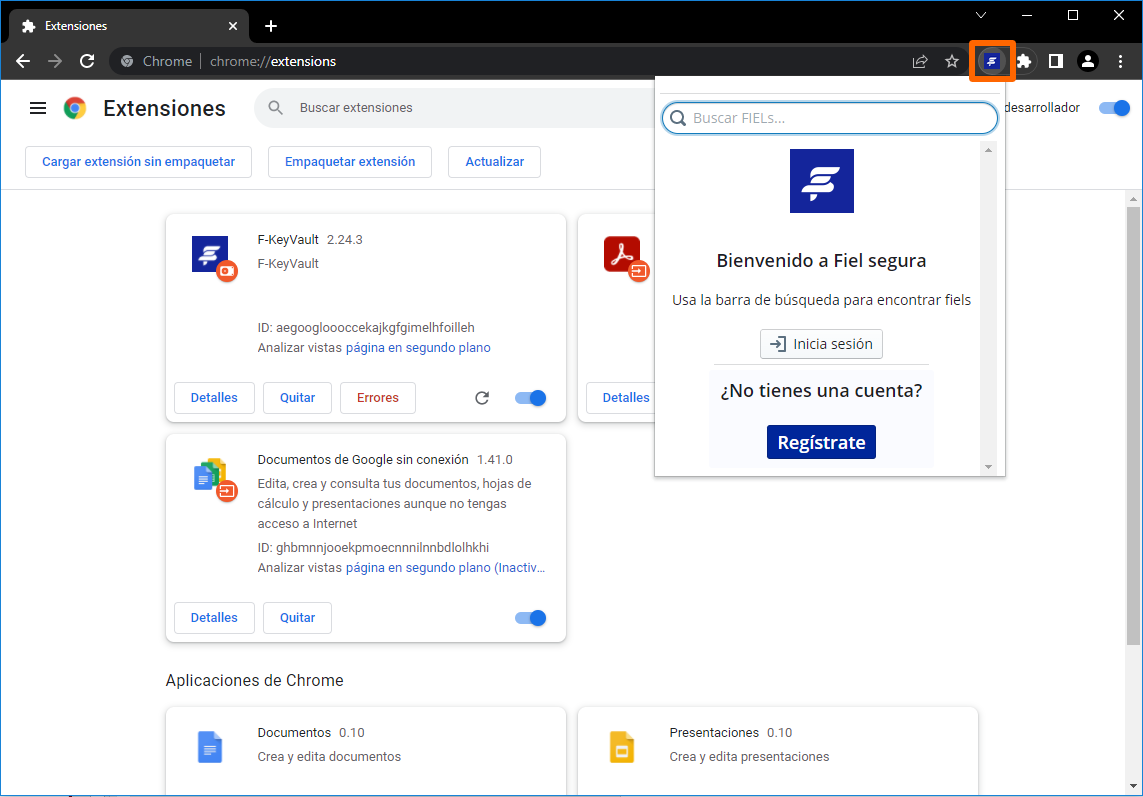
Task: Click Quitar for Documentos de Google sin conexión
Action: [297, 618]
